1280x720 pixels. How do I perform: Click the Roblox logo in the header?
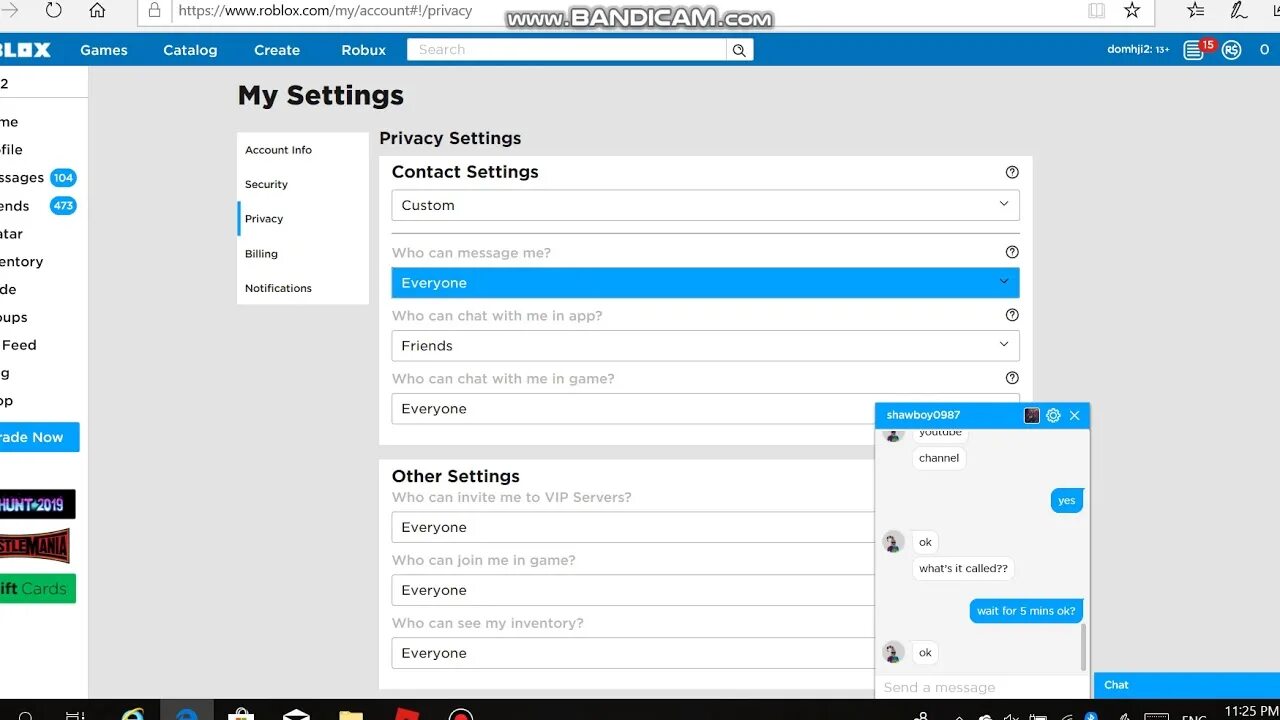pos(25,50)
